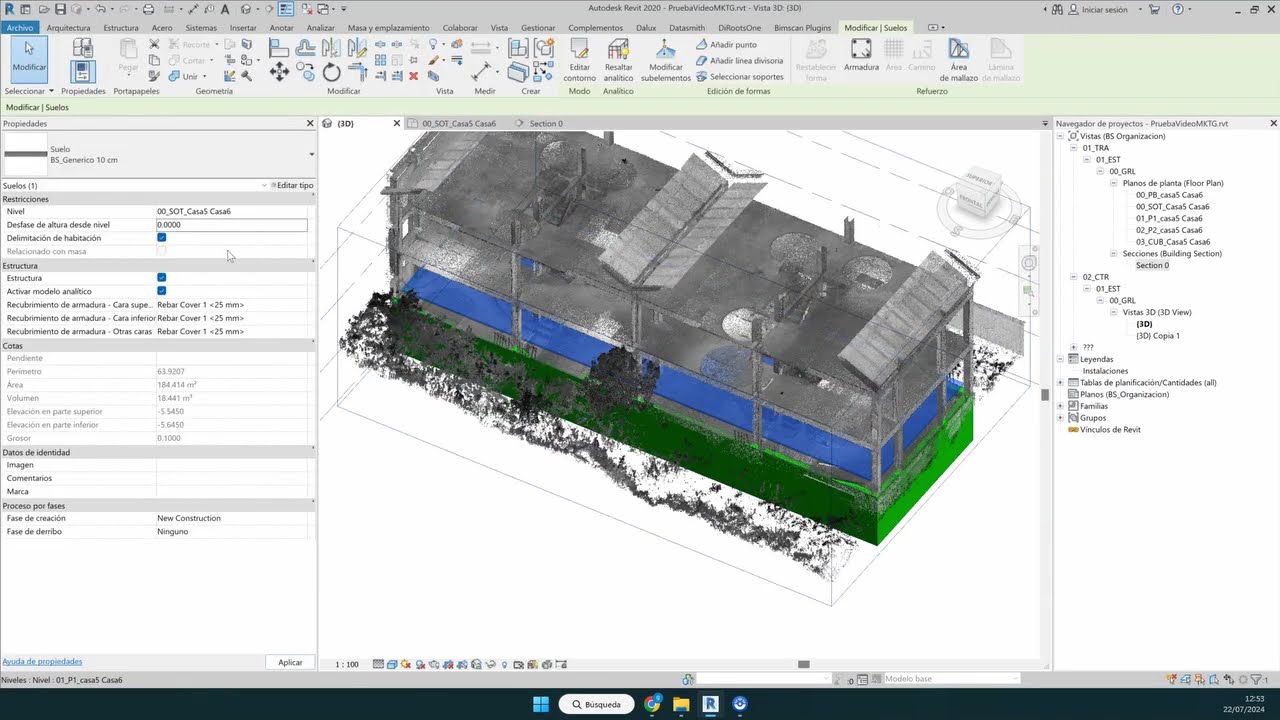This screenshot has height=720, width=1280.
Task: Open the Modelo base design option dropdown
Action: coord(951,679)
